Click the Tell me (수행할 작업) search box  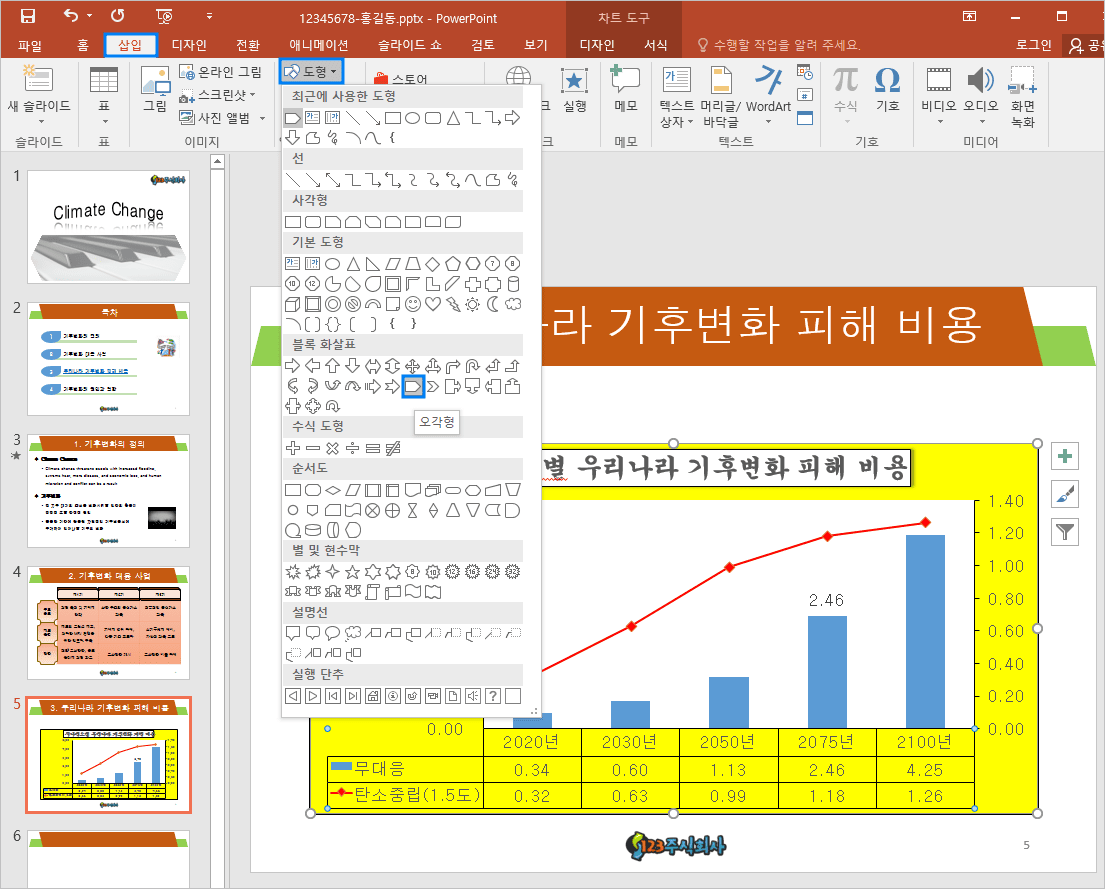click(779, 45)
